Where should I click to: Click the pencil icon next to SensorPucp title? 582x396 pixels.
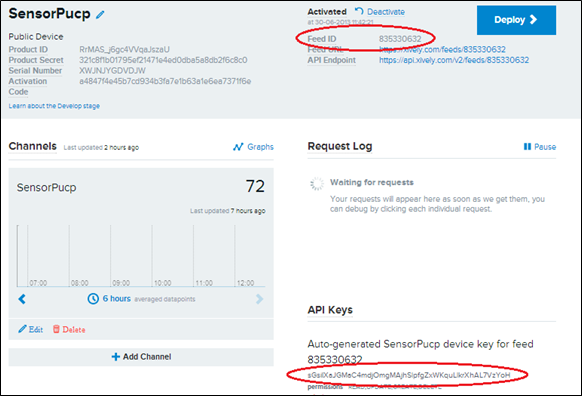pos(100,15)
